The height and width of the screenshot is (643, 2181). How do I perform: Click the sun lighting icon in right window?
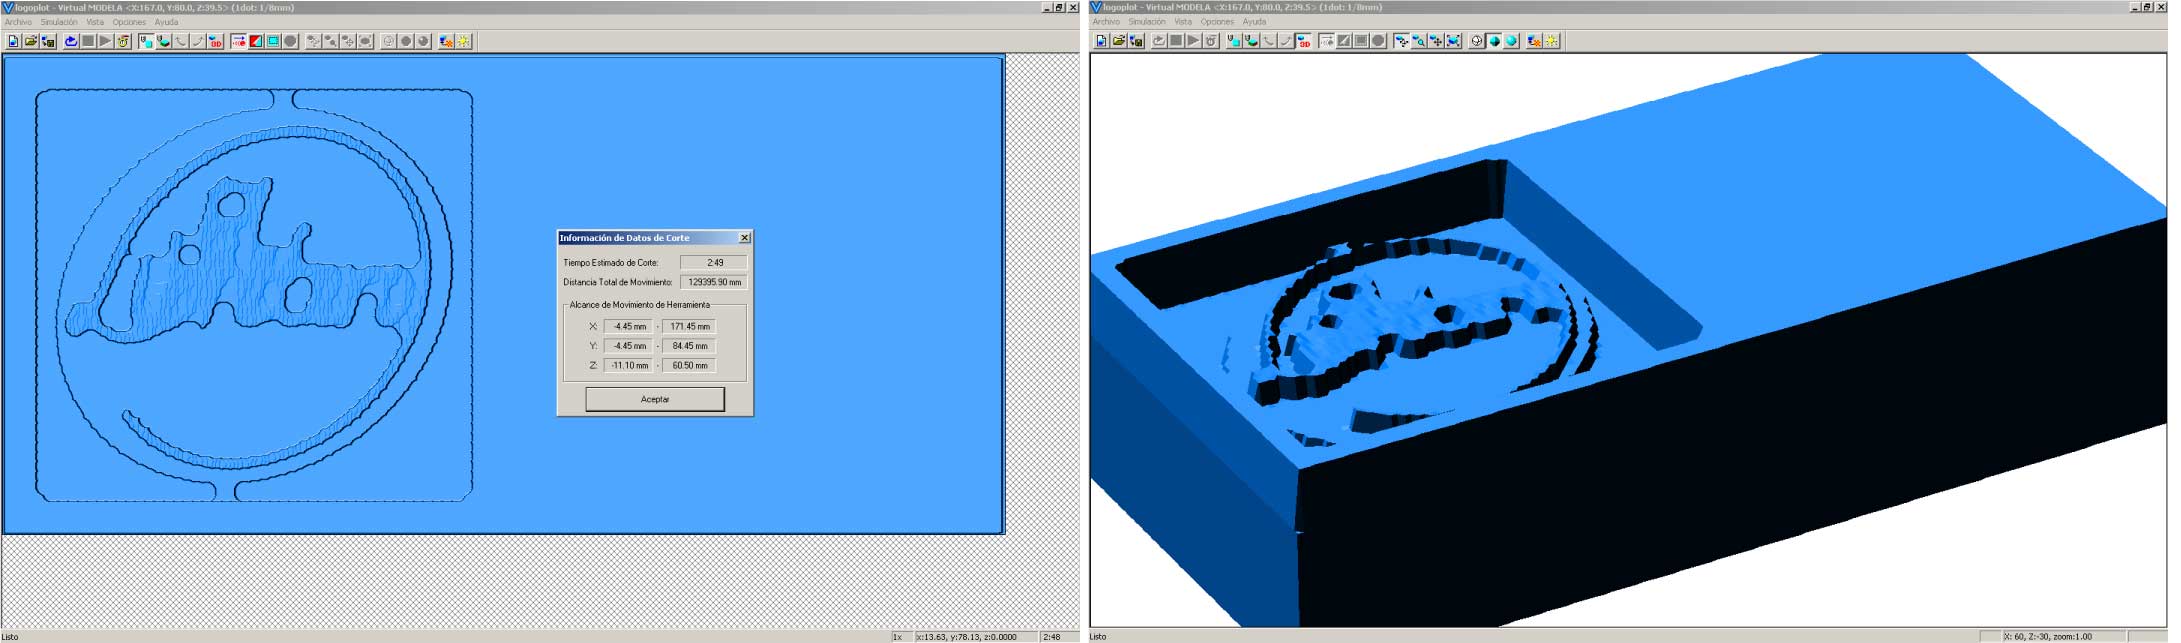click(x=1551, y=41)
